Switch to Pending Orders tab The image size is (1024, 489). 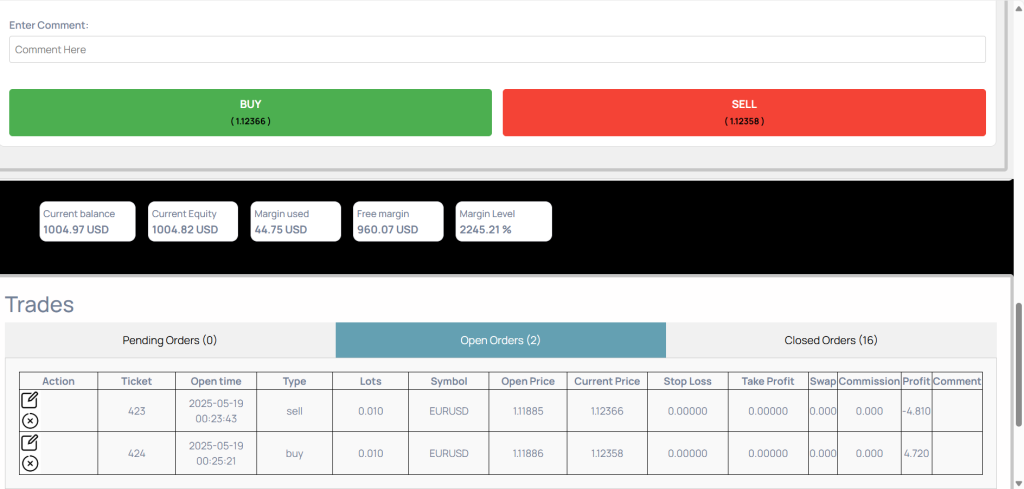[170, 340]
